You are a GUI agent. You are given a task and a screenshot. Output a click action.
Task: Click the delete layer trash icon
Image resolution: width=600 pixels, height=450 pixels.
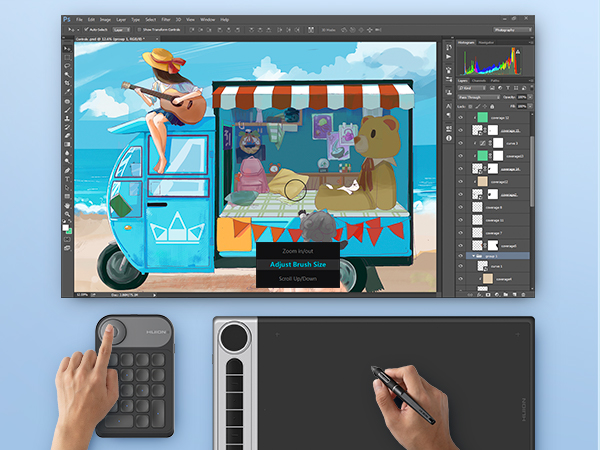(523, 295)
